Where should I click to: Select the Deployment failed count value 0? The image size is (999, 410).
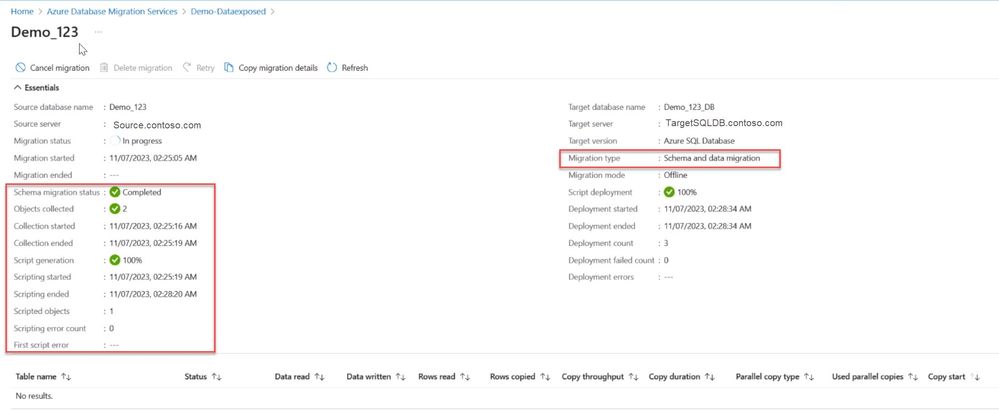666,260
